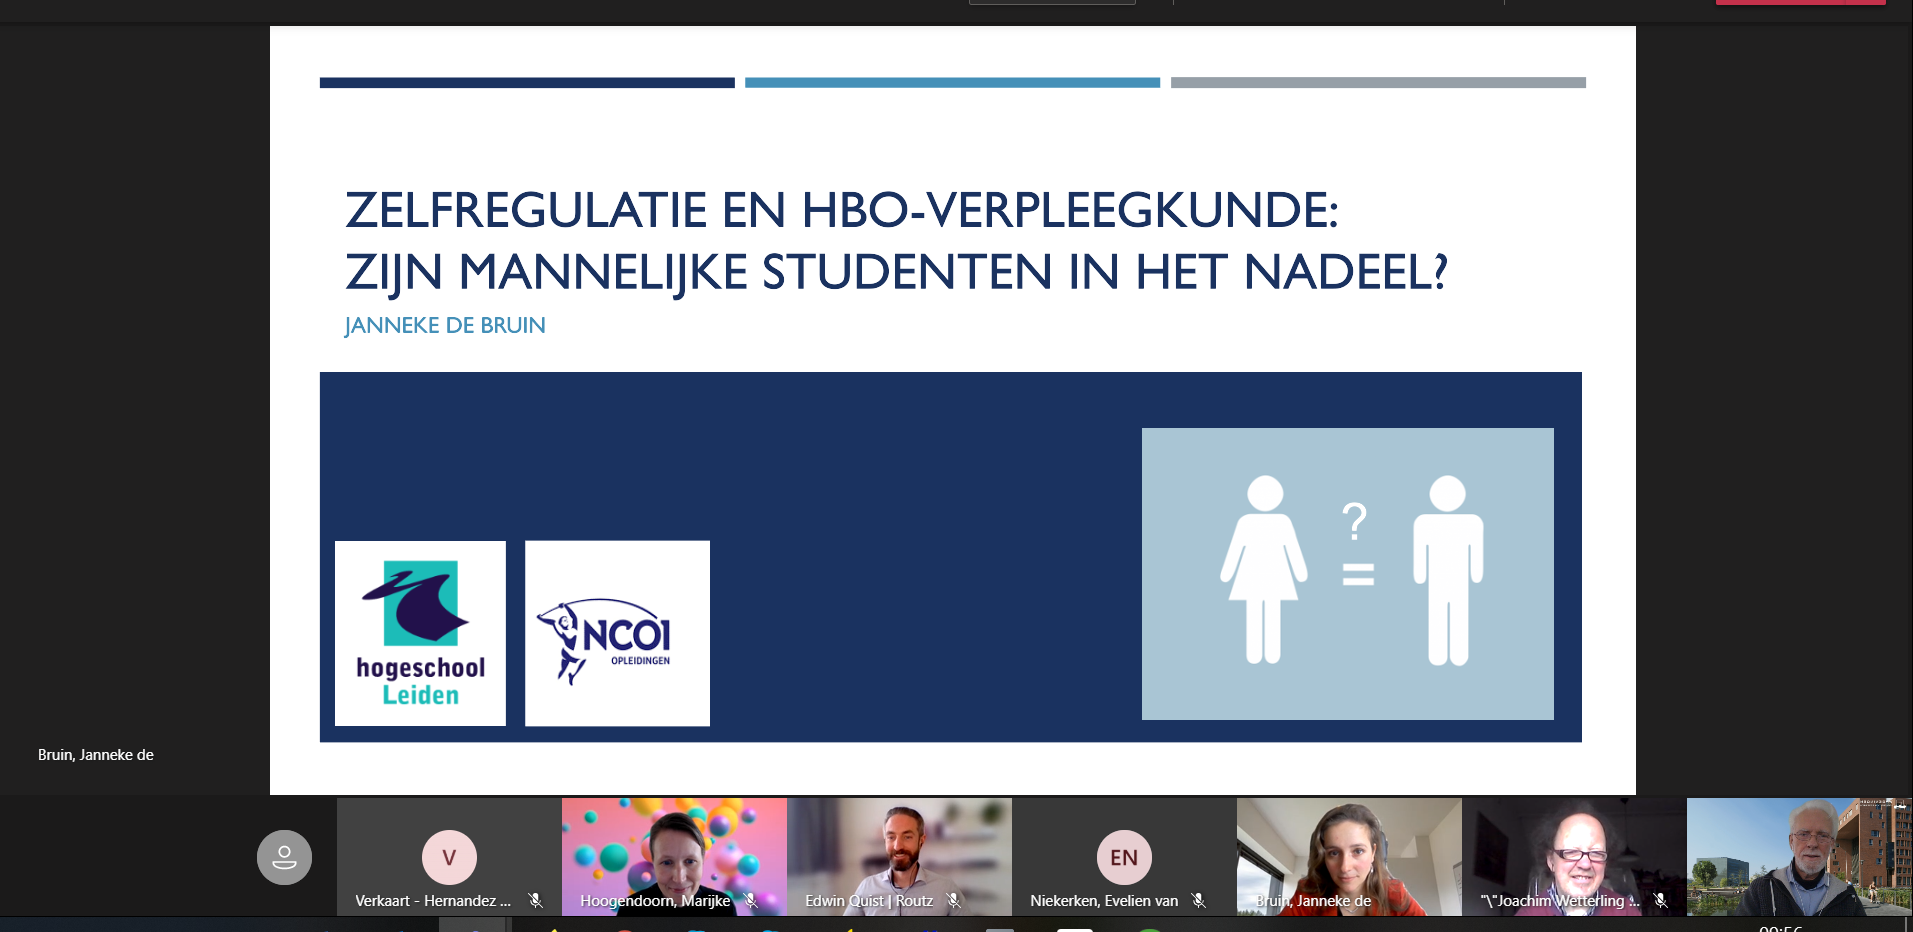Click the author text 'JANNEKE DE BRUIN' on slide
1913x932 pixels.
click(445, 326)
